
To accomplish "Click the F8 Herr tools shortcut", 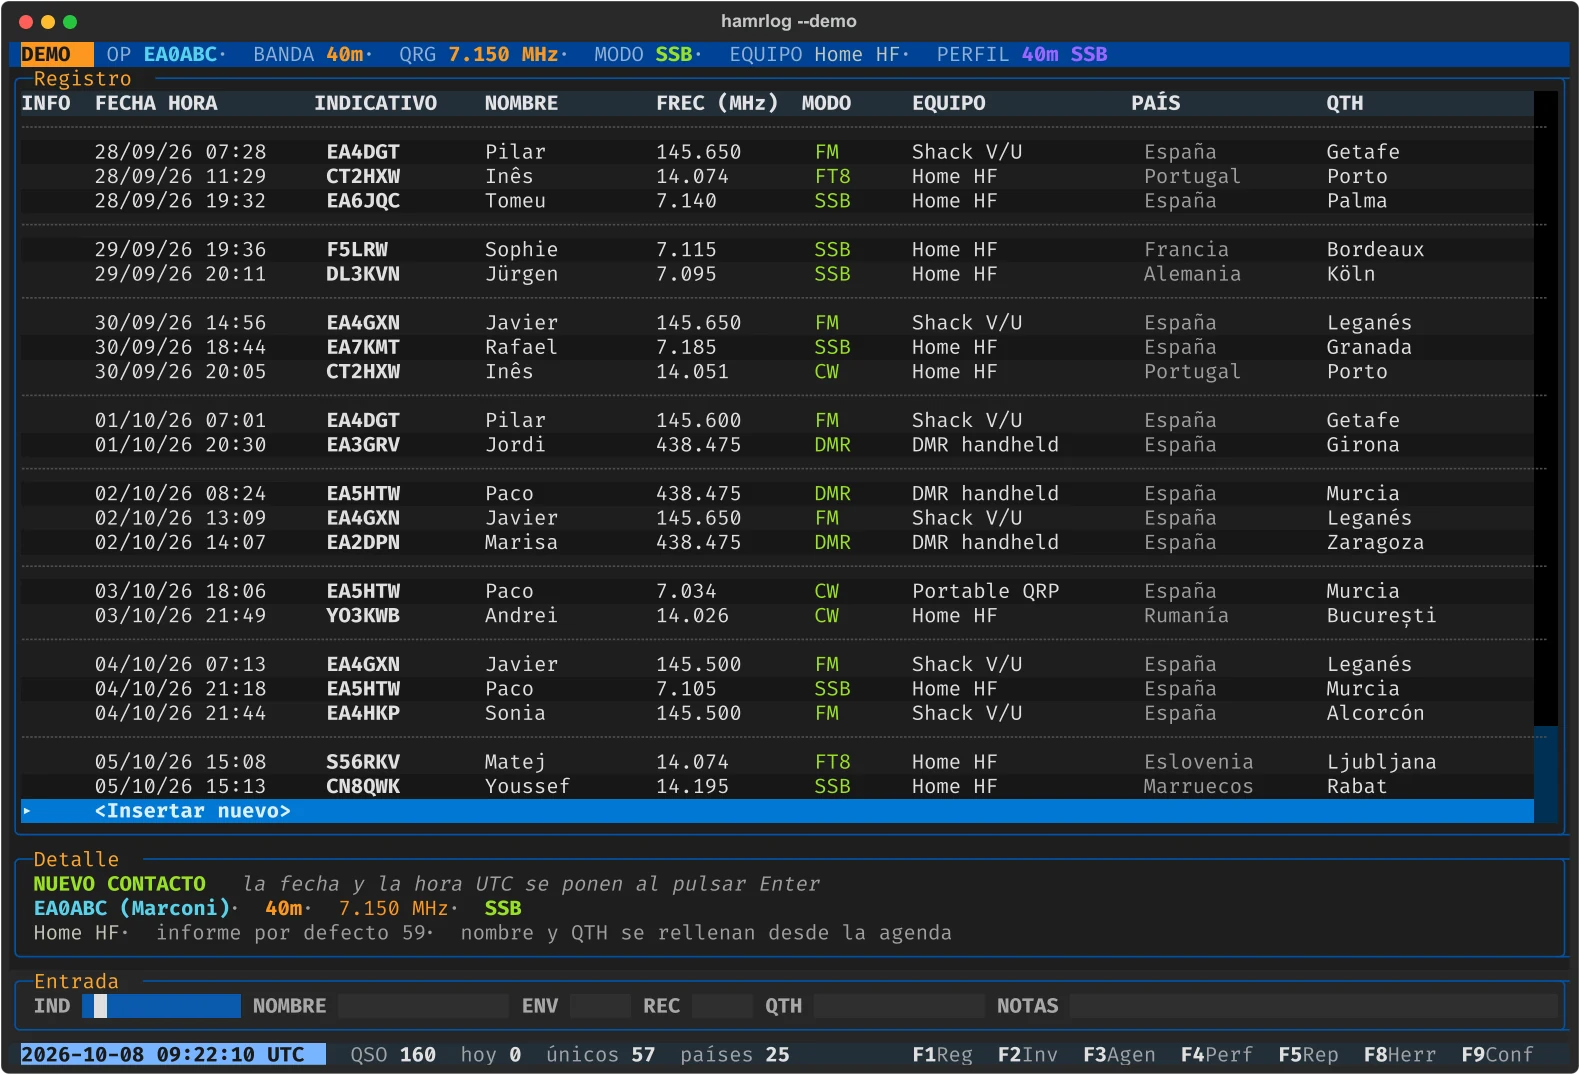I will pyautogui.click(x=1399, y=1055).
